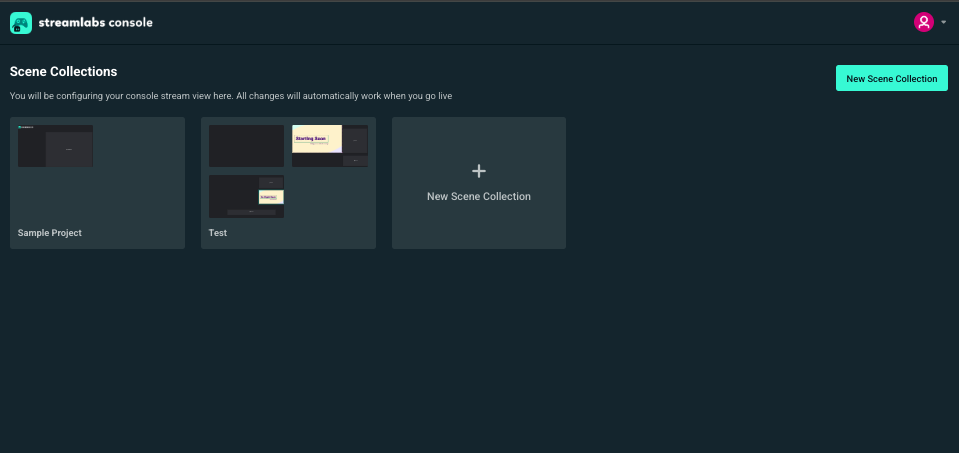Click the empty area right of Test thumbnails

tap(330, 200)
